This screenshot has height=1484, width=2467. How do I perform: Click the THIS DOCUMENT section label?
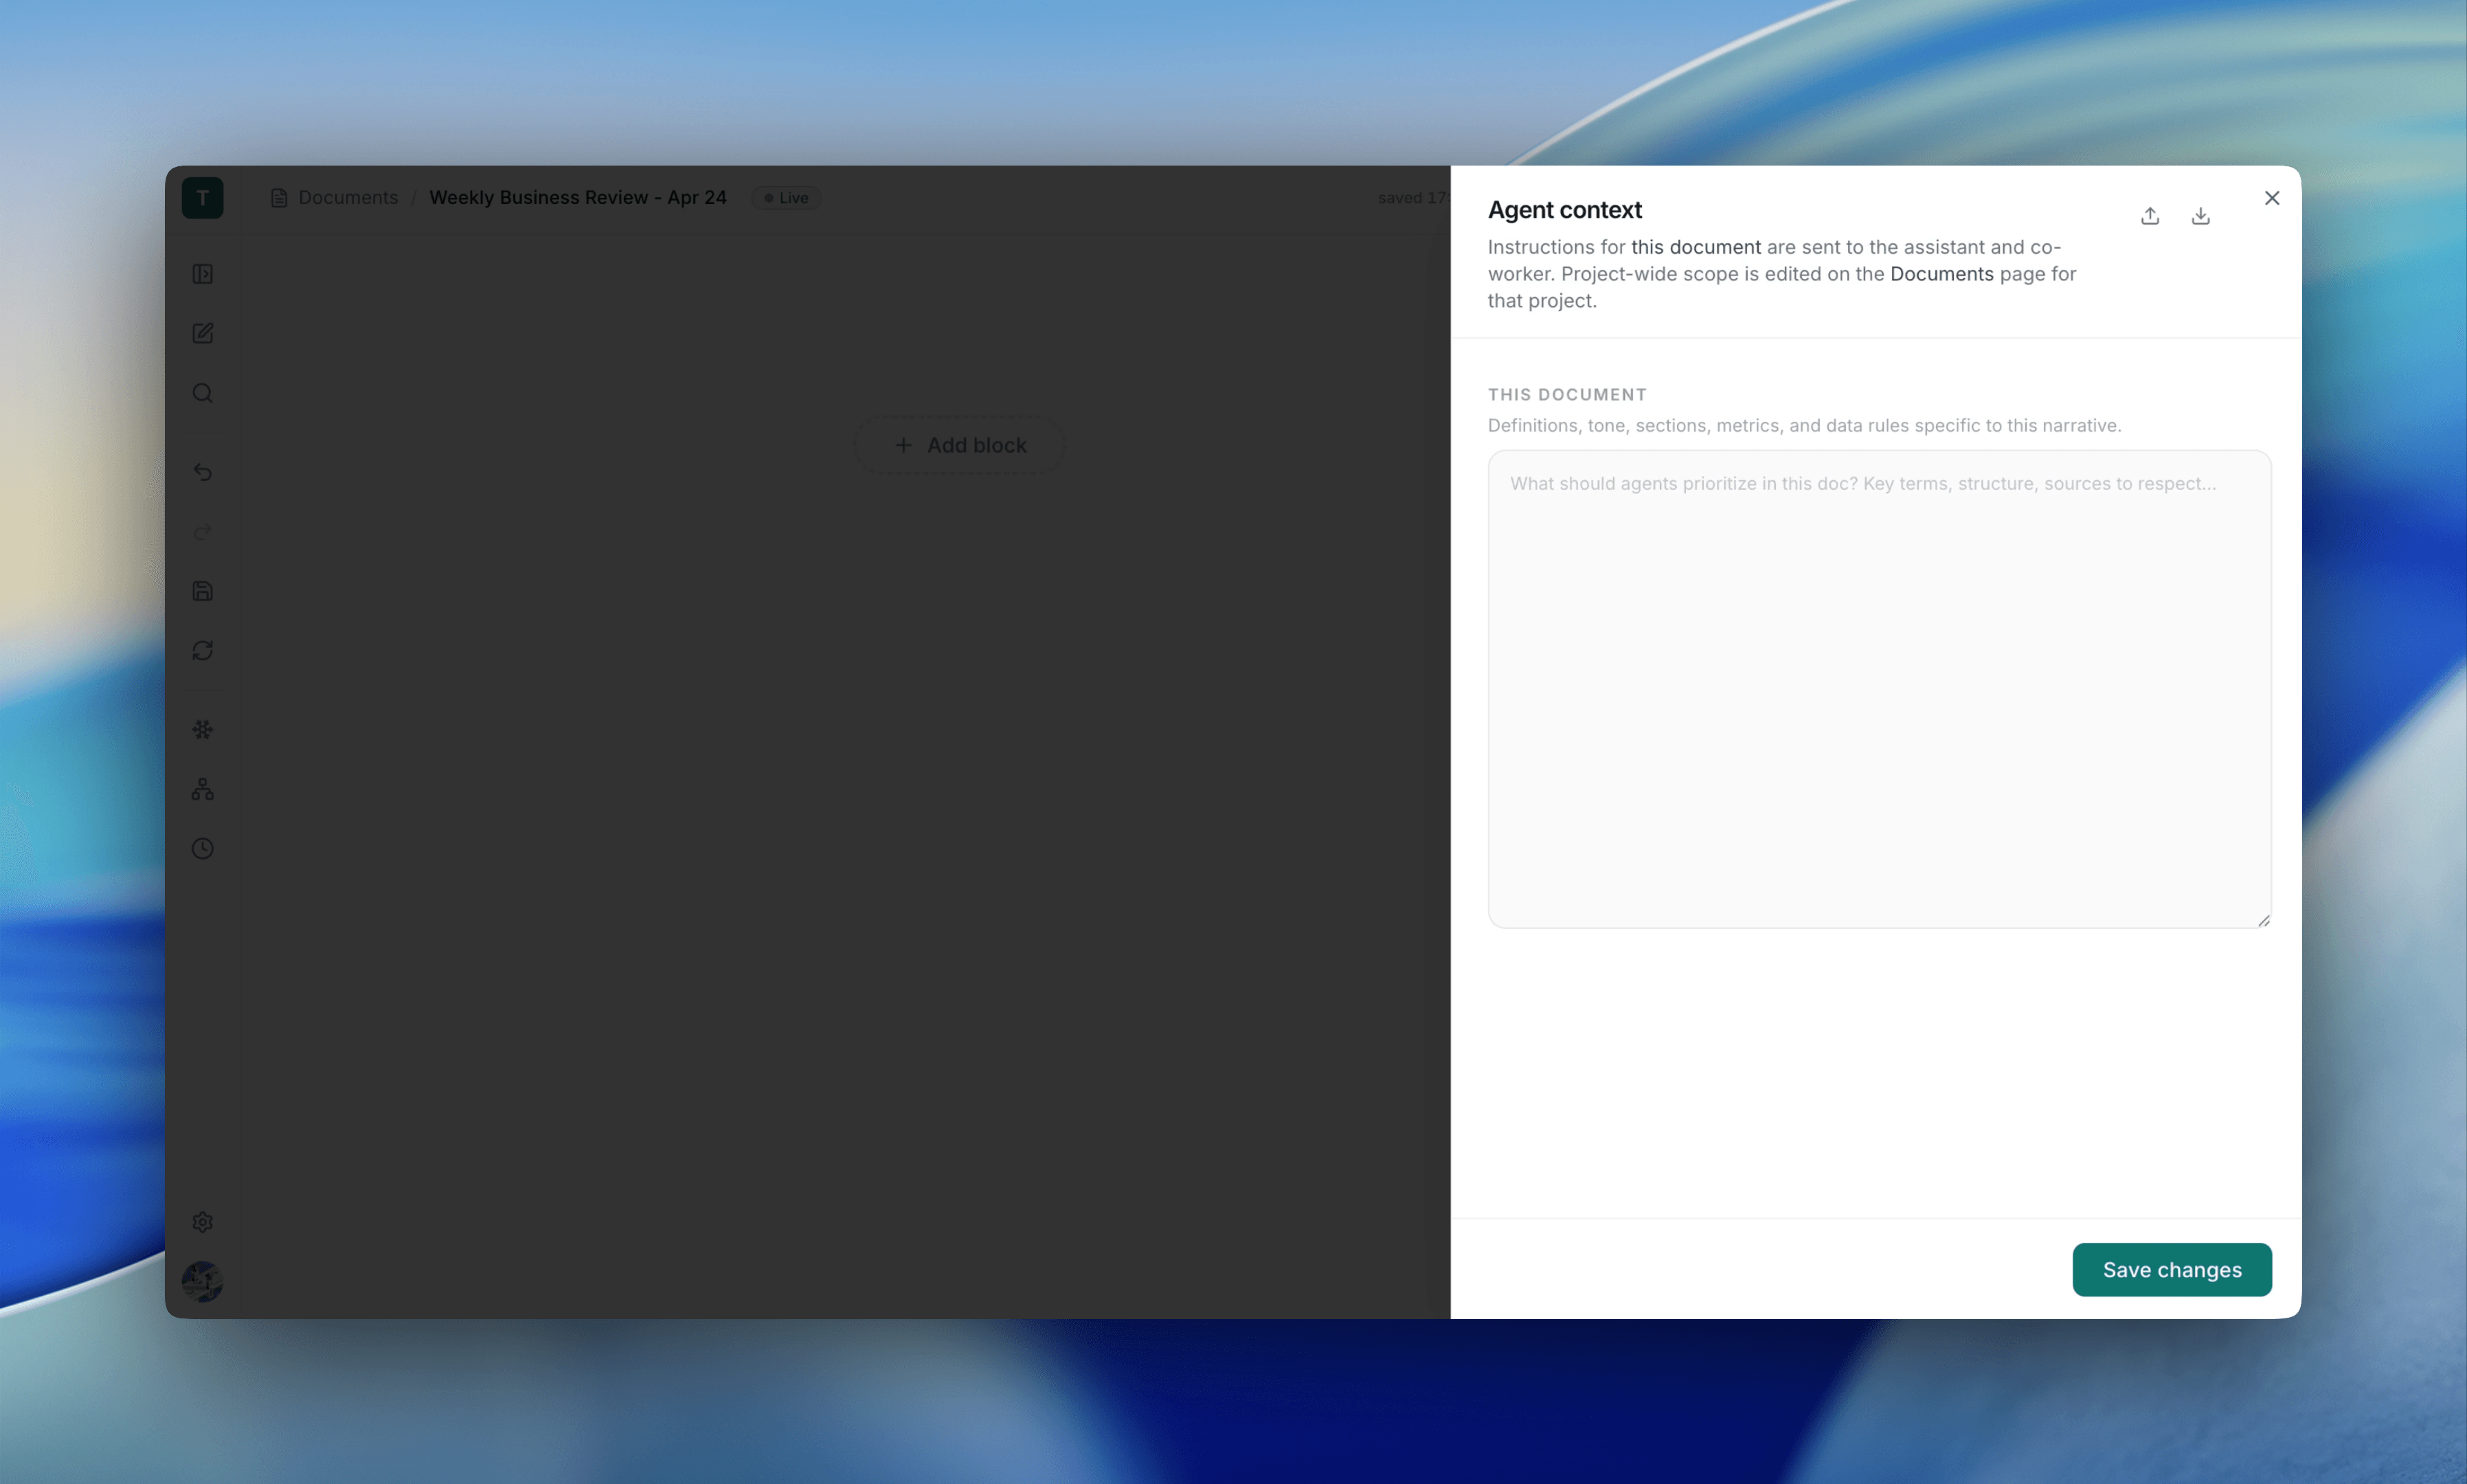[x=1567, y=395]
